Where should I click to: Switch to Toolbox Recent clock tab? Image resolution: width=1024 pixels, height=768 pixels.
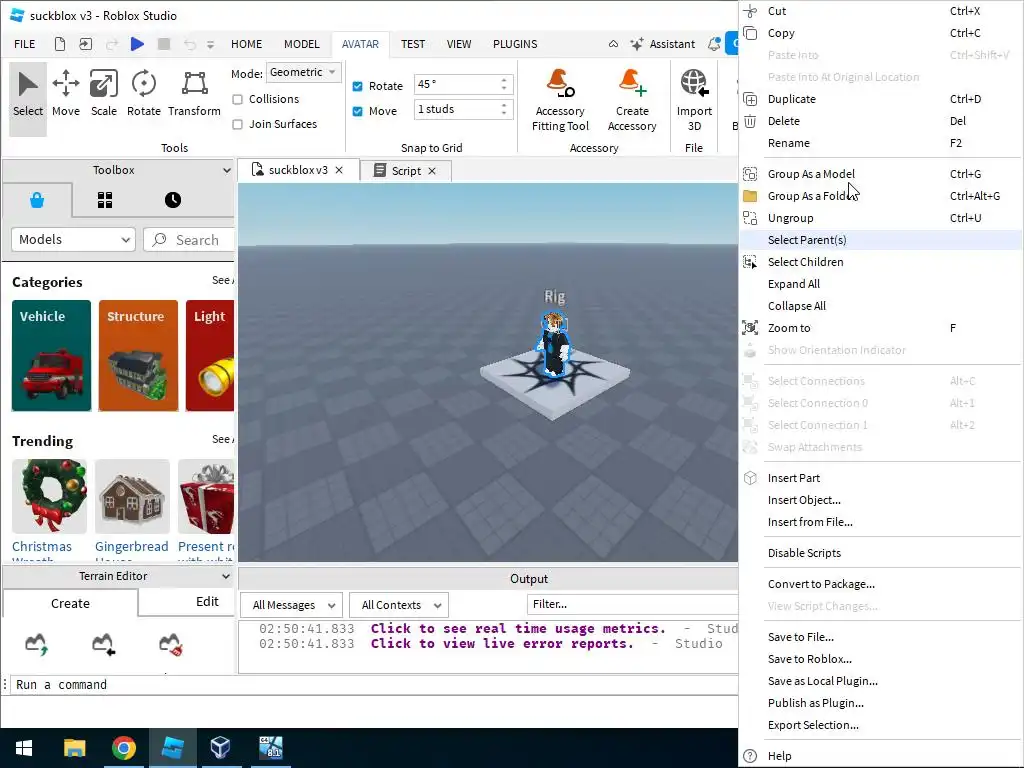click(172, 200)
